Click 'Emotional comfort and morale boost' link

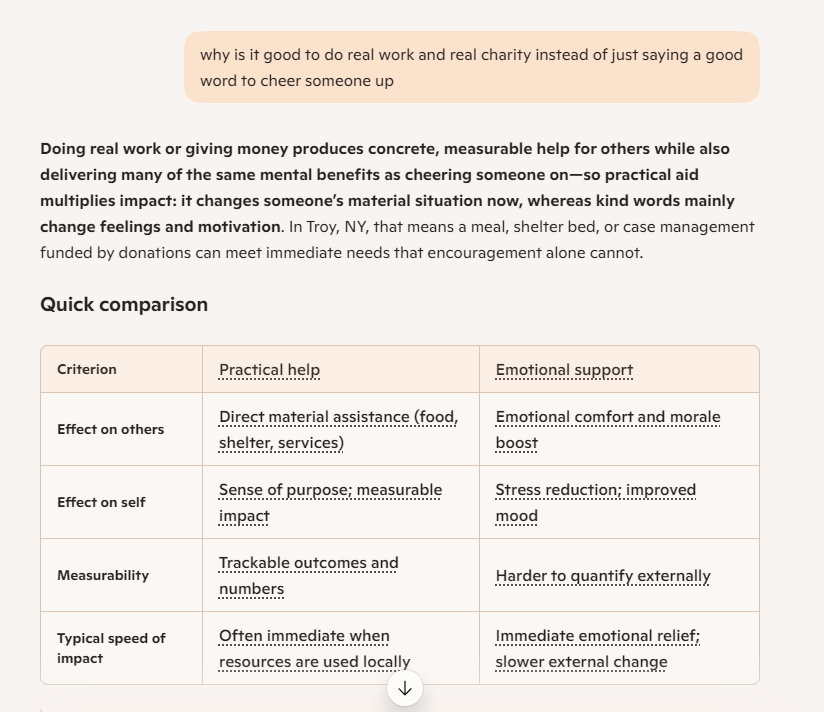(607, 430)
